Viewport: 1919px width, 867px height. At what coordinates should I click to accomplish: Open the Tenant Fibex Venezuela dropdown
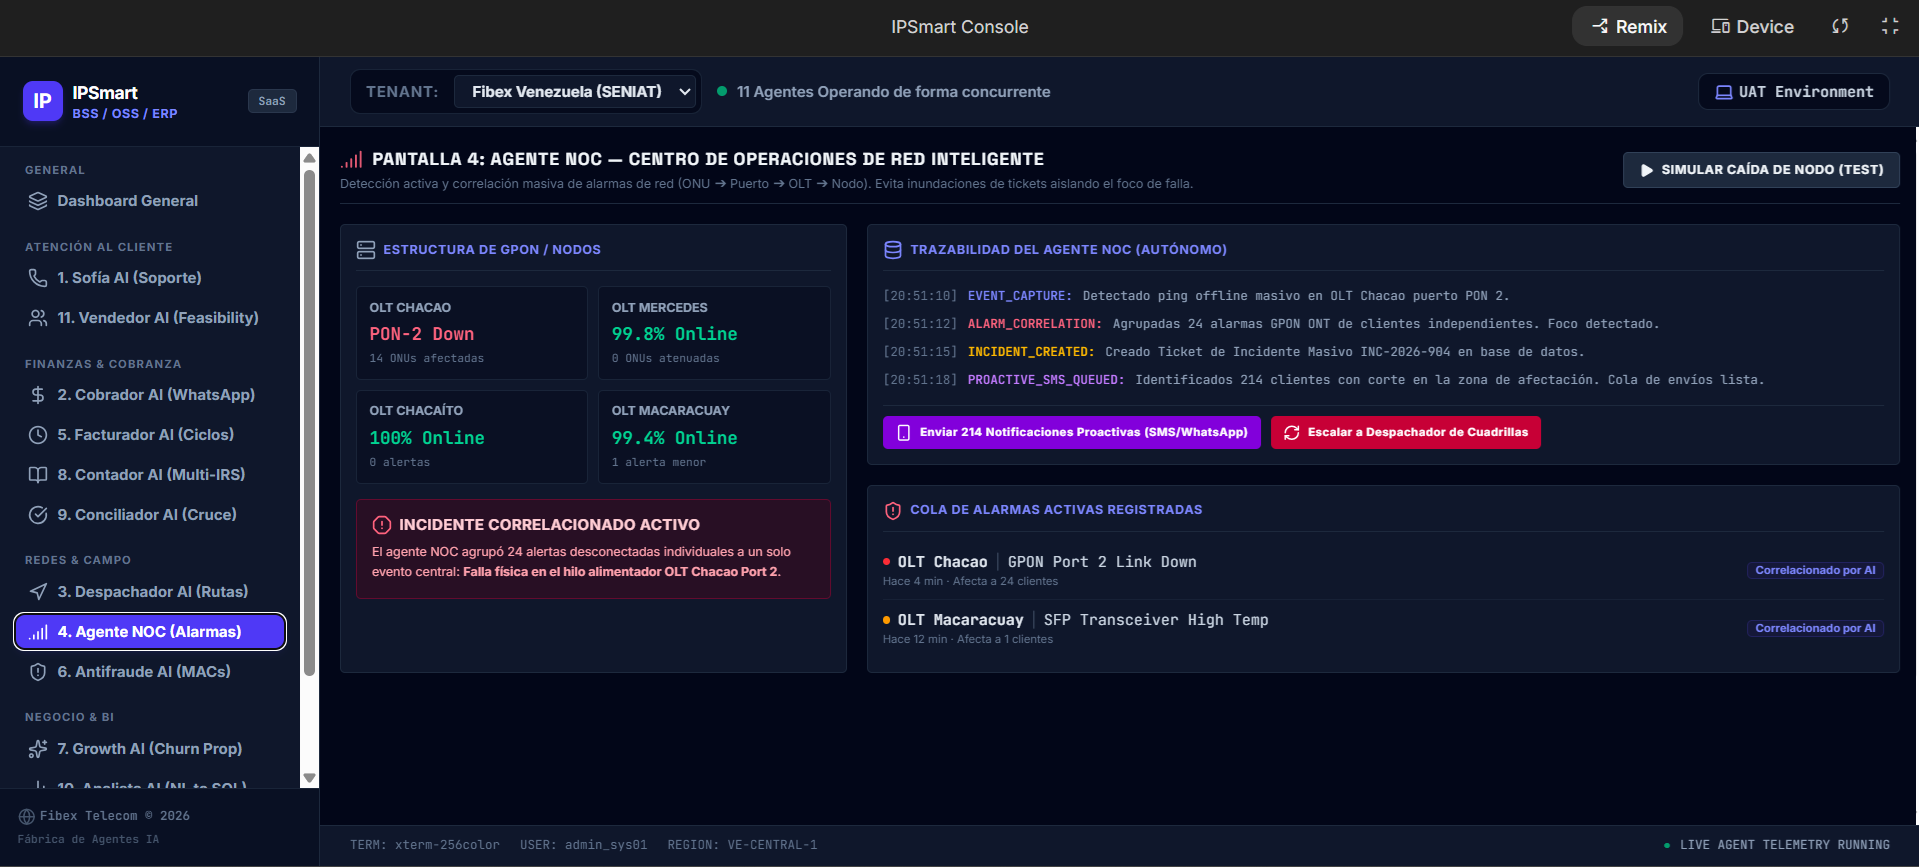pos(575,92)
